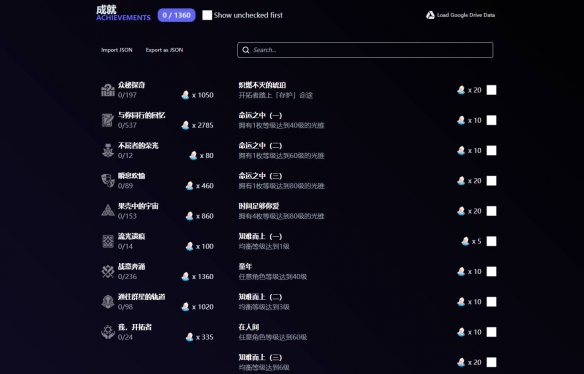Viewport: 584px width, 374px height.
Task: Choose the masks icon category 0/89
Action: [108, 181]
